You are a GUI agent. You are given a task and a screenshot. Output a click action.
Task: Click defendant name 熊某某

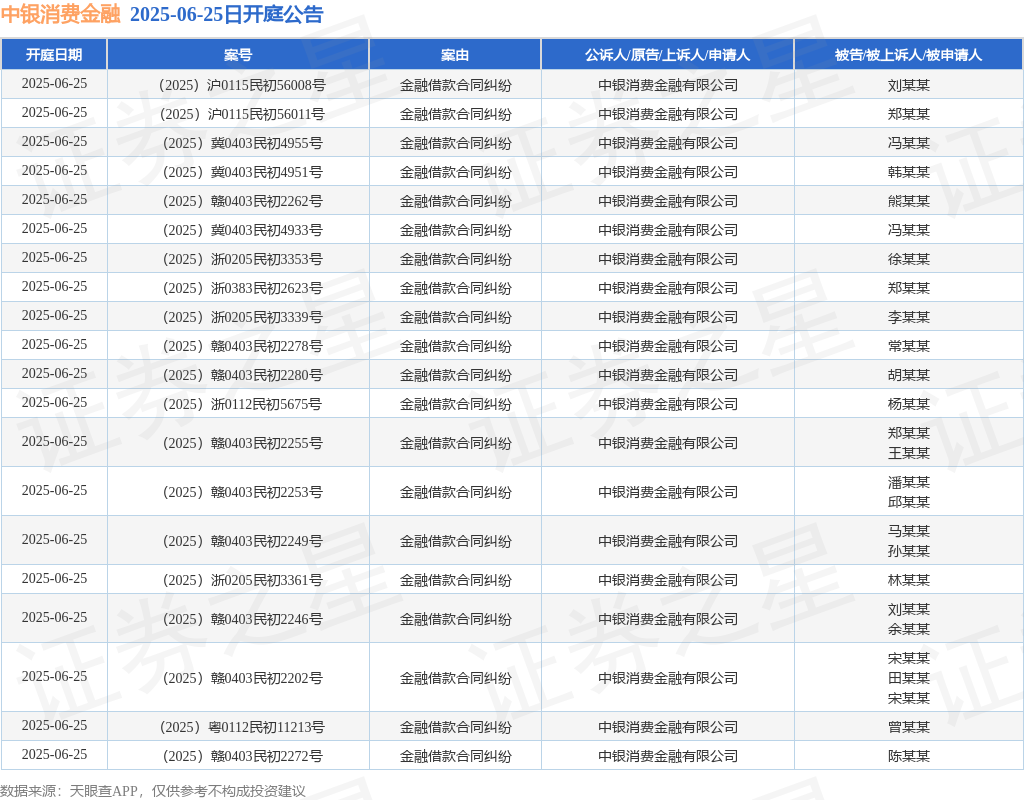(x=908, y=201)
